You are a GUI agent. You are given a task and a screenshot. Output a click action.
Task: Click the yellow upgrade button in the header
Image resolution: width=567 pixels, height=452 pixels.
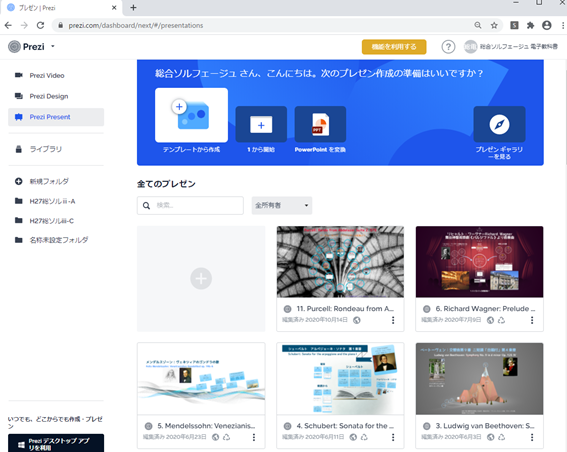394,47
